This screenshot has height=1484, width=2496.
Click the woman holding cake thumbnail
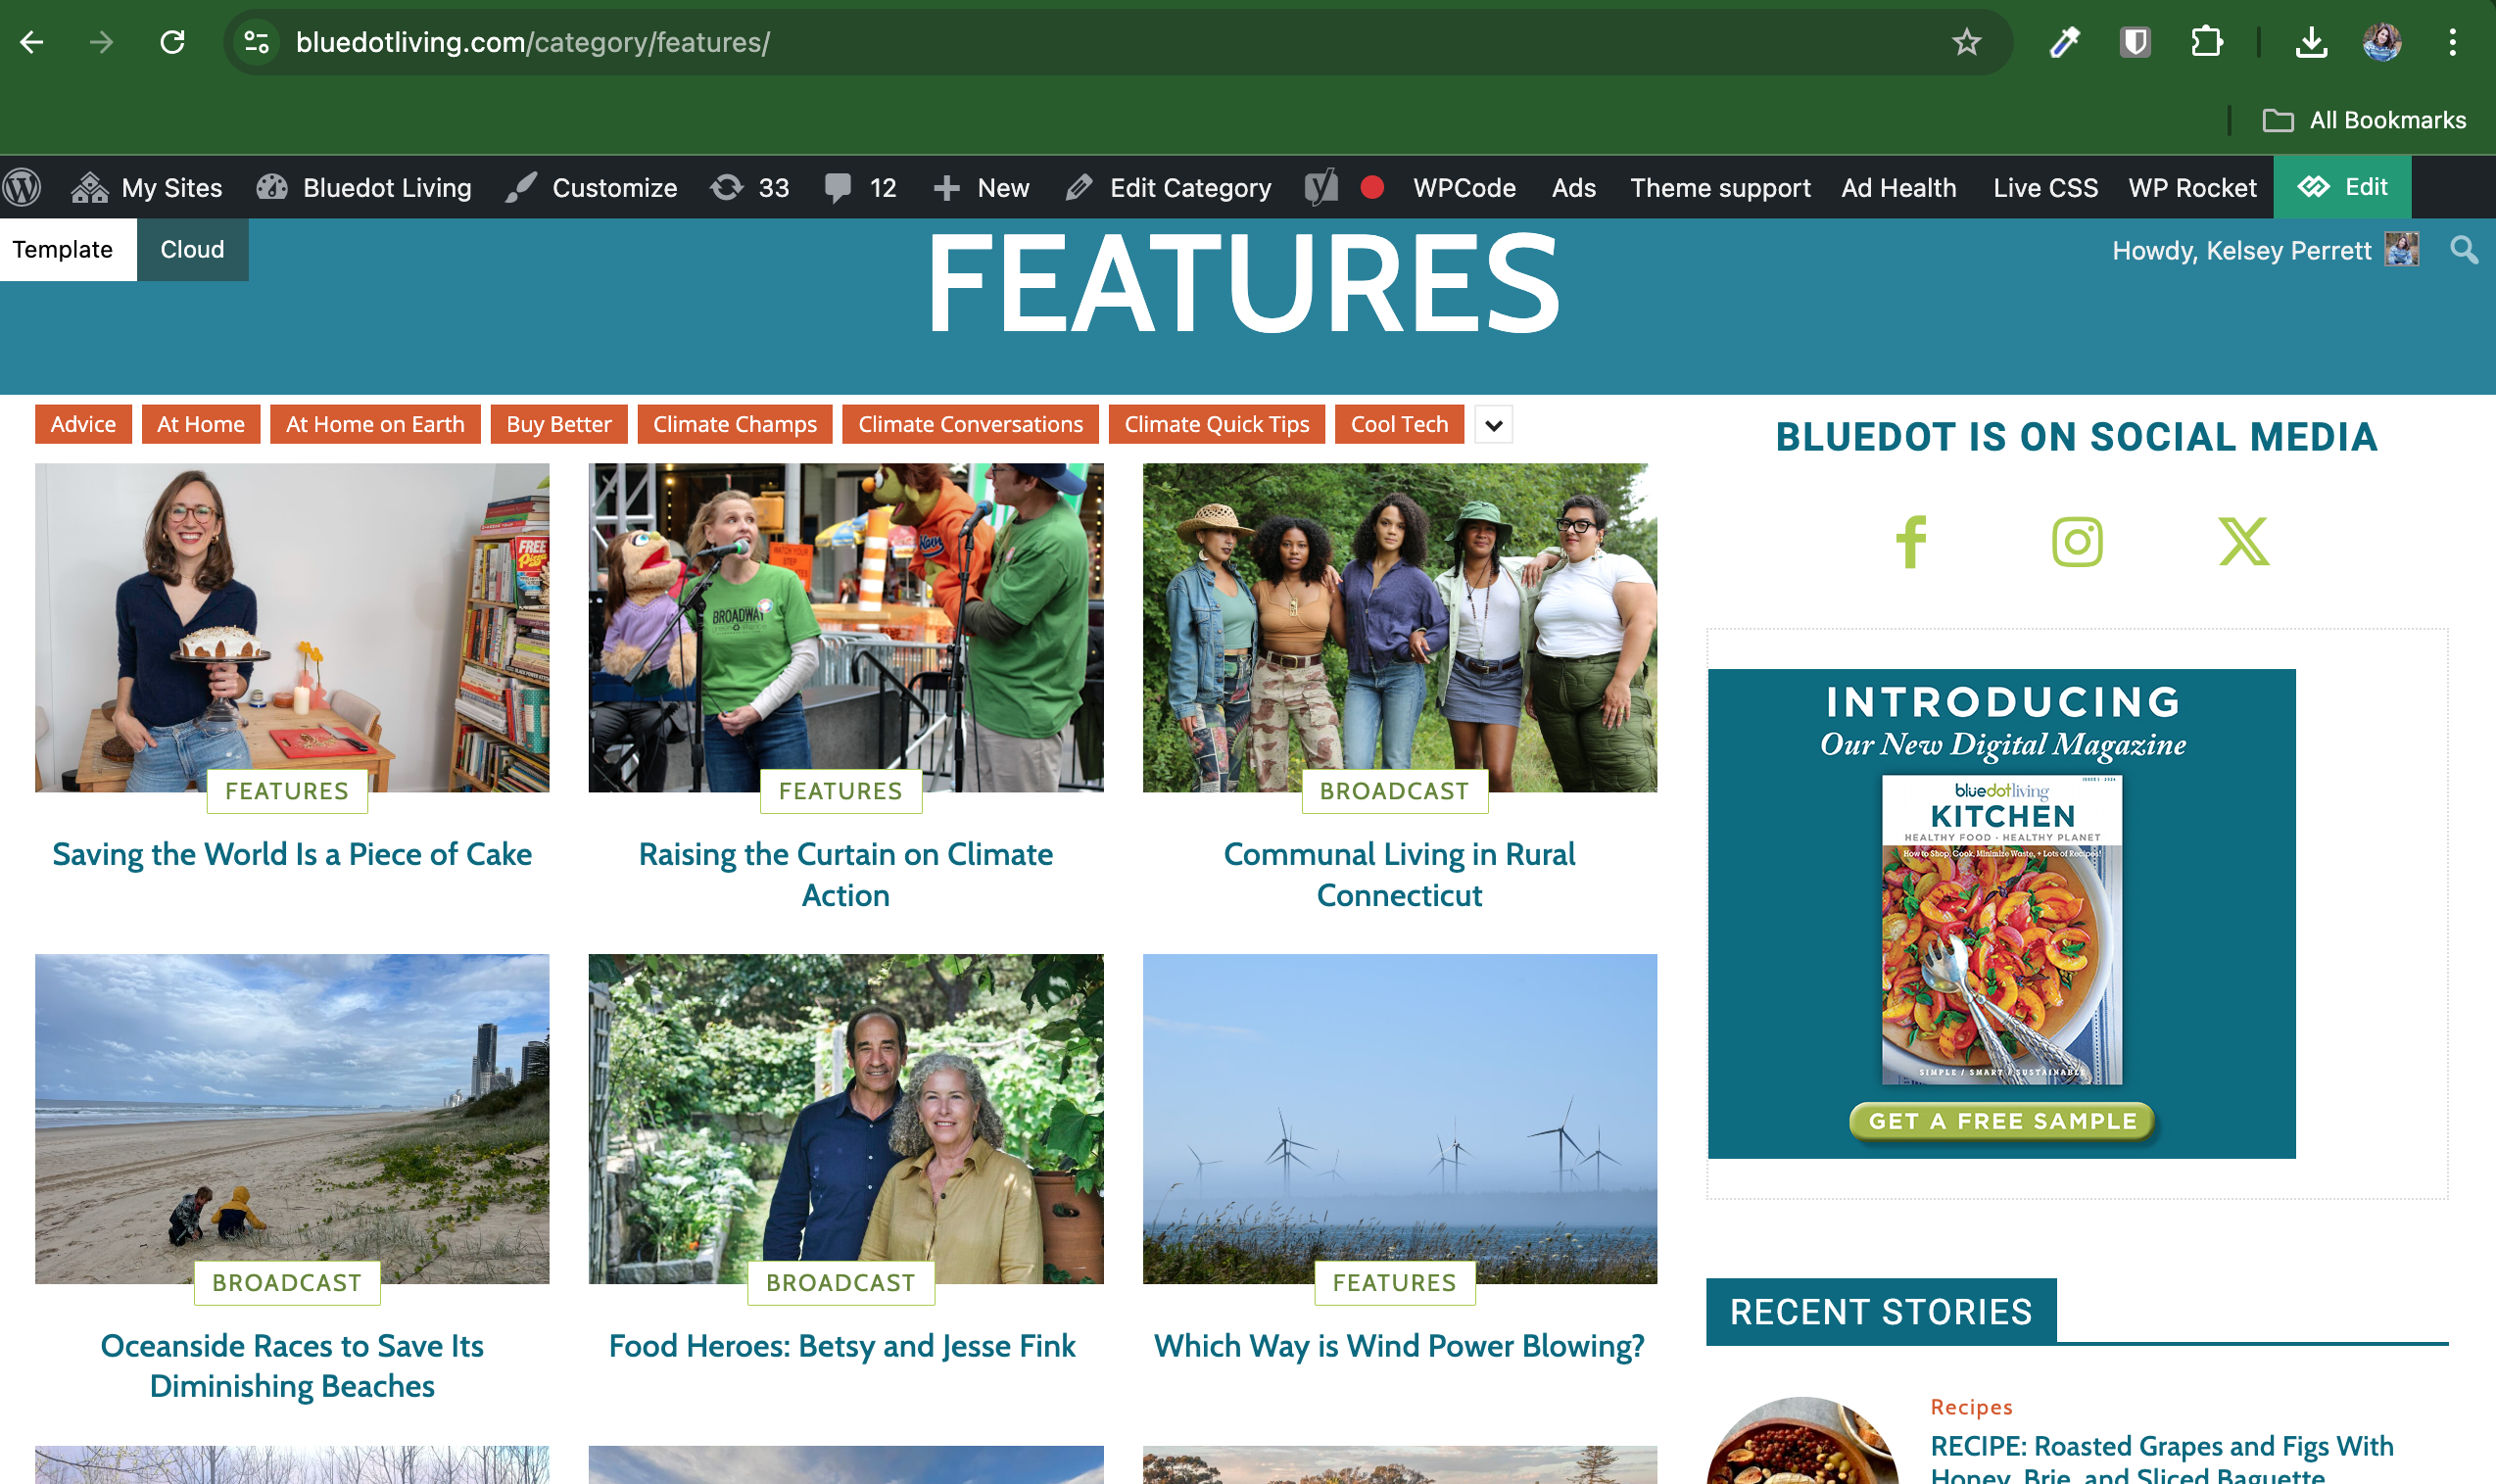point(292,627)
